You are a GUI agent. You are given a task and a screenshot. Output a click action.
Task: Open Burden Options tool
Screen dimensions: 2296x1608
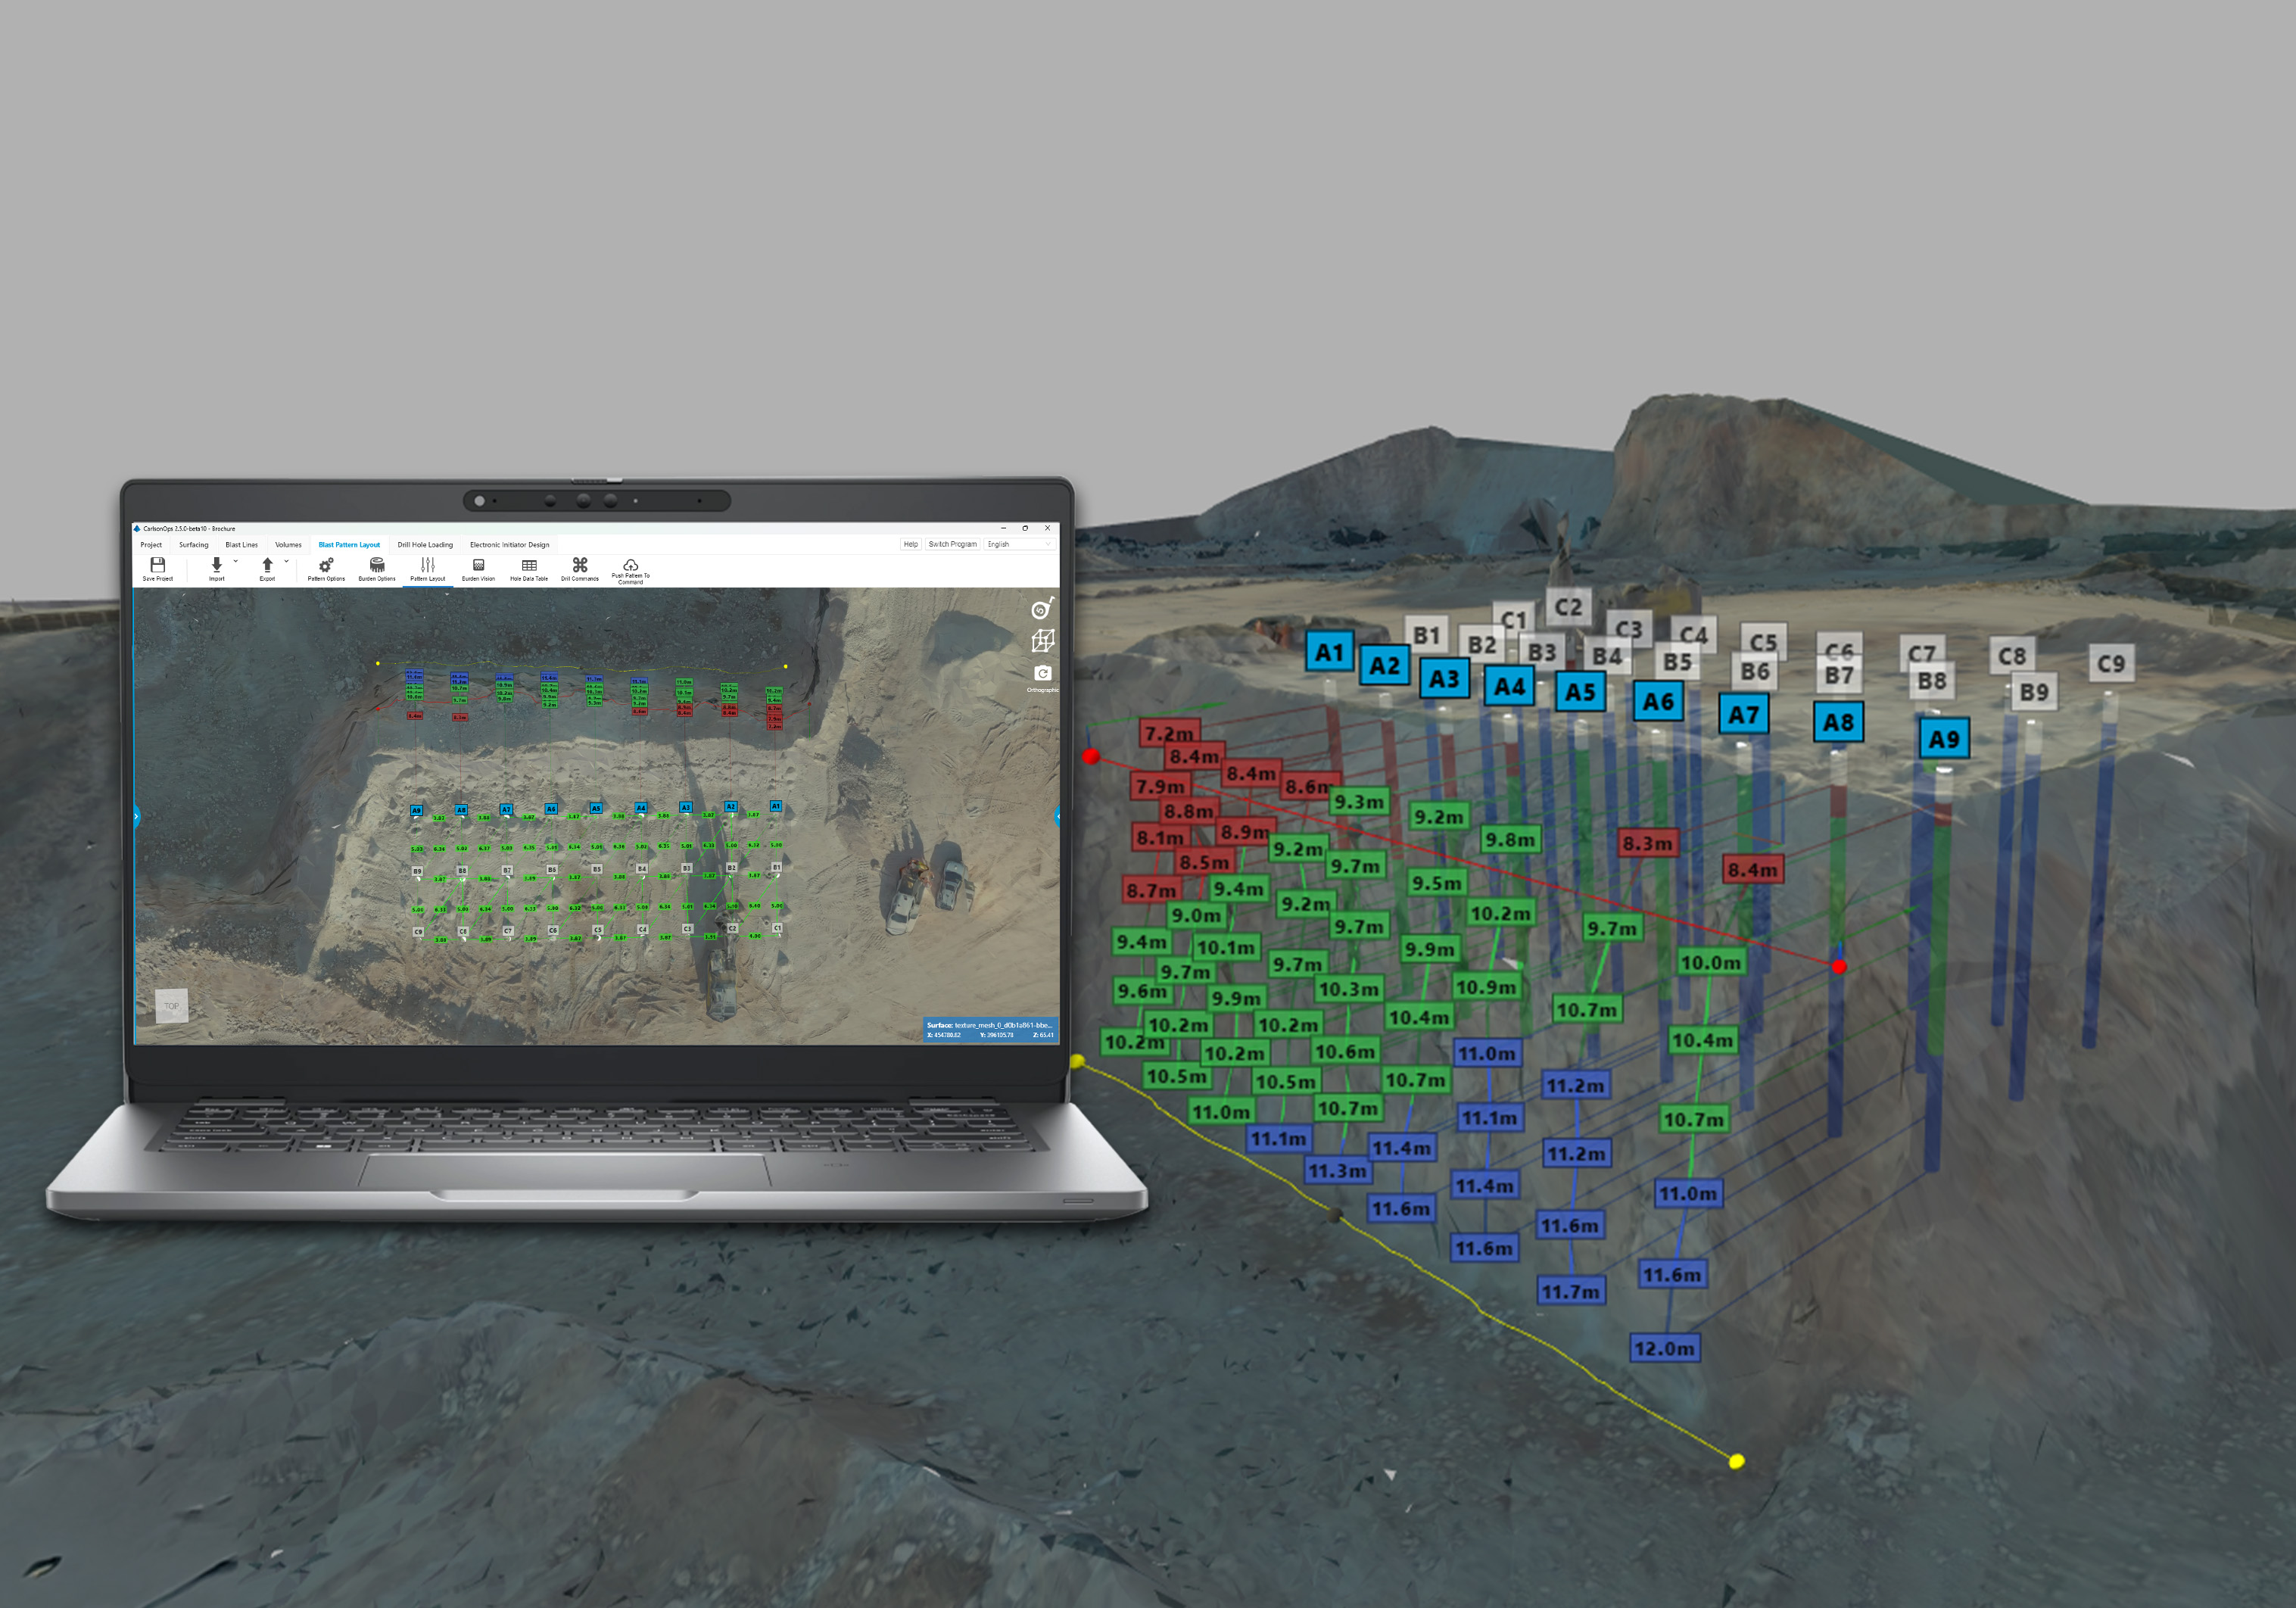point(377,566)
